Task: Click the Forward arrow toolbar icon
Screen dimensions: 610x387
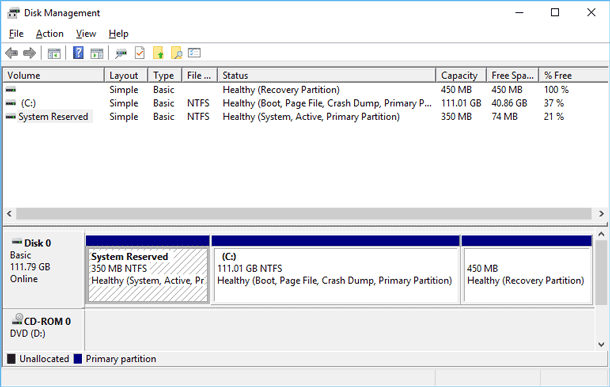Action: pos(30,53)
